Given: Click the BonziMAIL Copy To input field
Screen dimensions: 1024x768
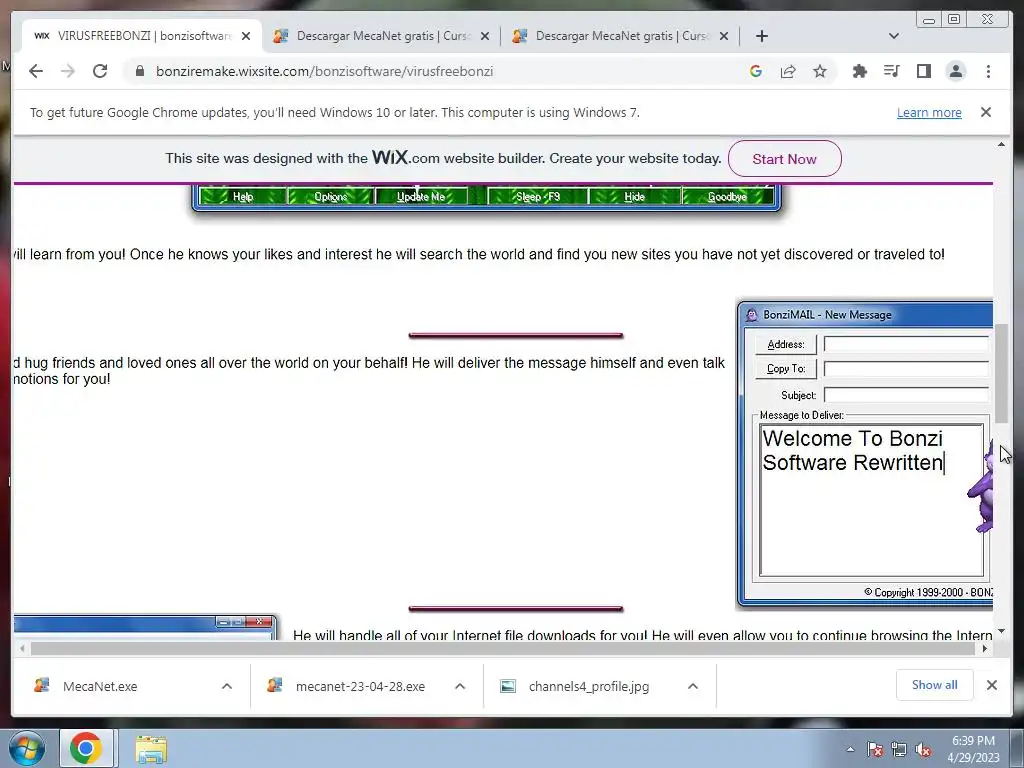Looking at the screenshot, I should click(906, 369).
